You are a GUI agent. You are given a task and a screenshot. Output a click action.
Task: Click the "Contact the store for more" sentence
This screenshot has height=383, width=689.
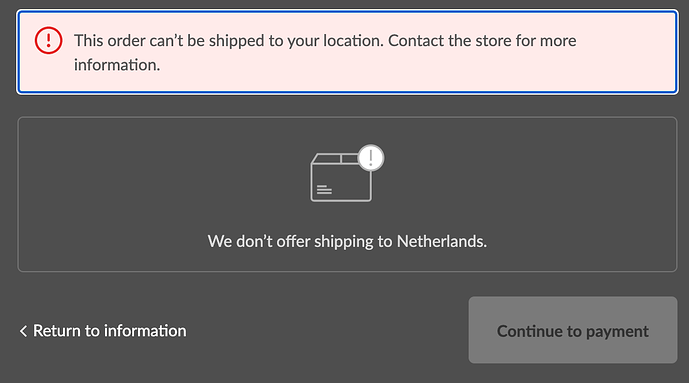click(x=482, y=40)
